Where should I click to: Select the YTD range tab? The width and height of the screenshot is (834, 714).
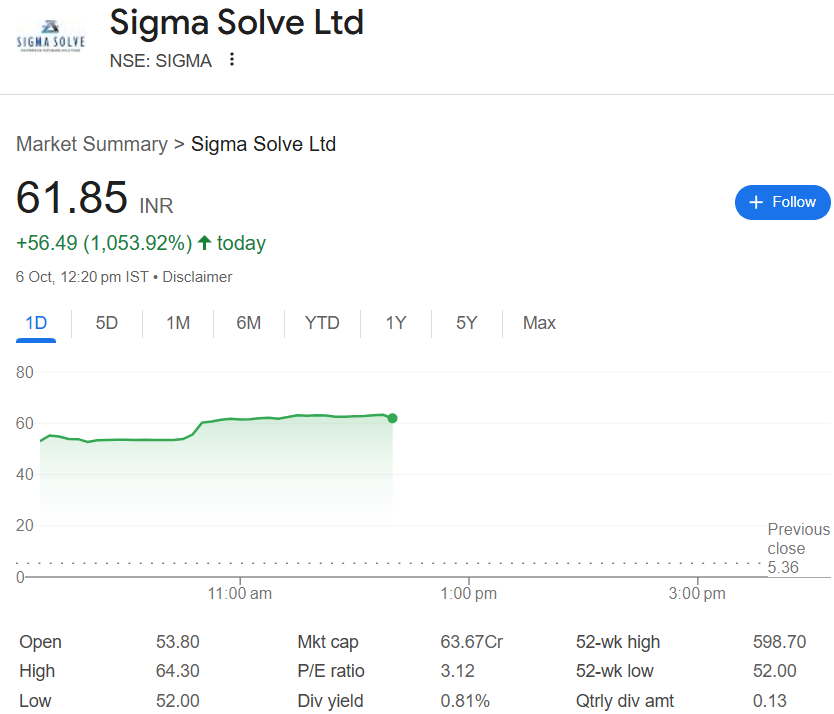coord(322,323)
